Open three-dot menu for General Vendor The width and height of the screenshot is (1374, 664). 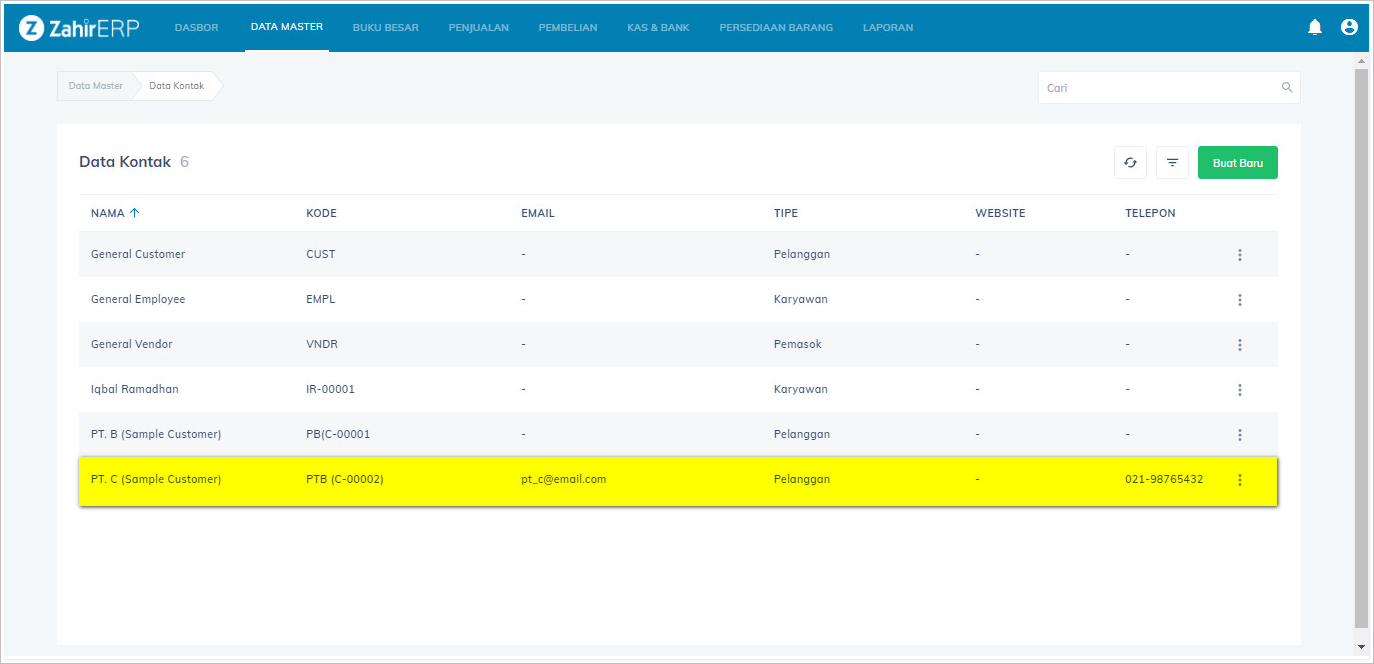pyautogui.click(x=1239, y=345)
